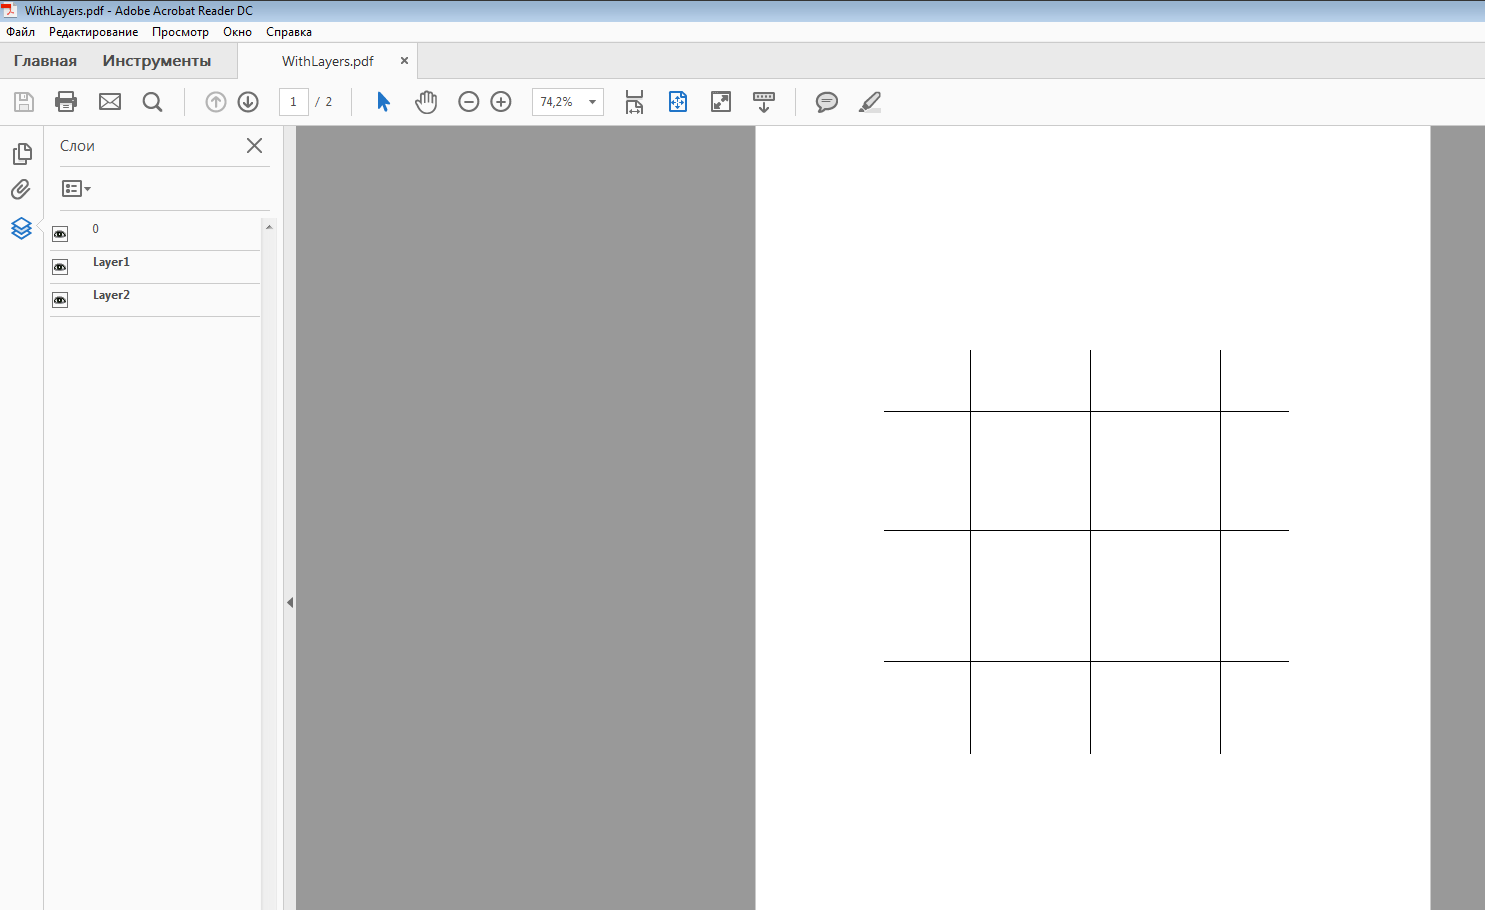Print the document with printer icon
1485x910 pixels.
(x=66, y=102)
